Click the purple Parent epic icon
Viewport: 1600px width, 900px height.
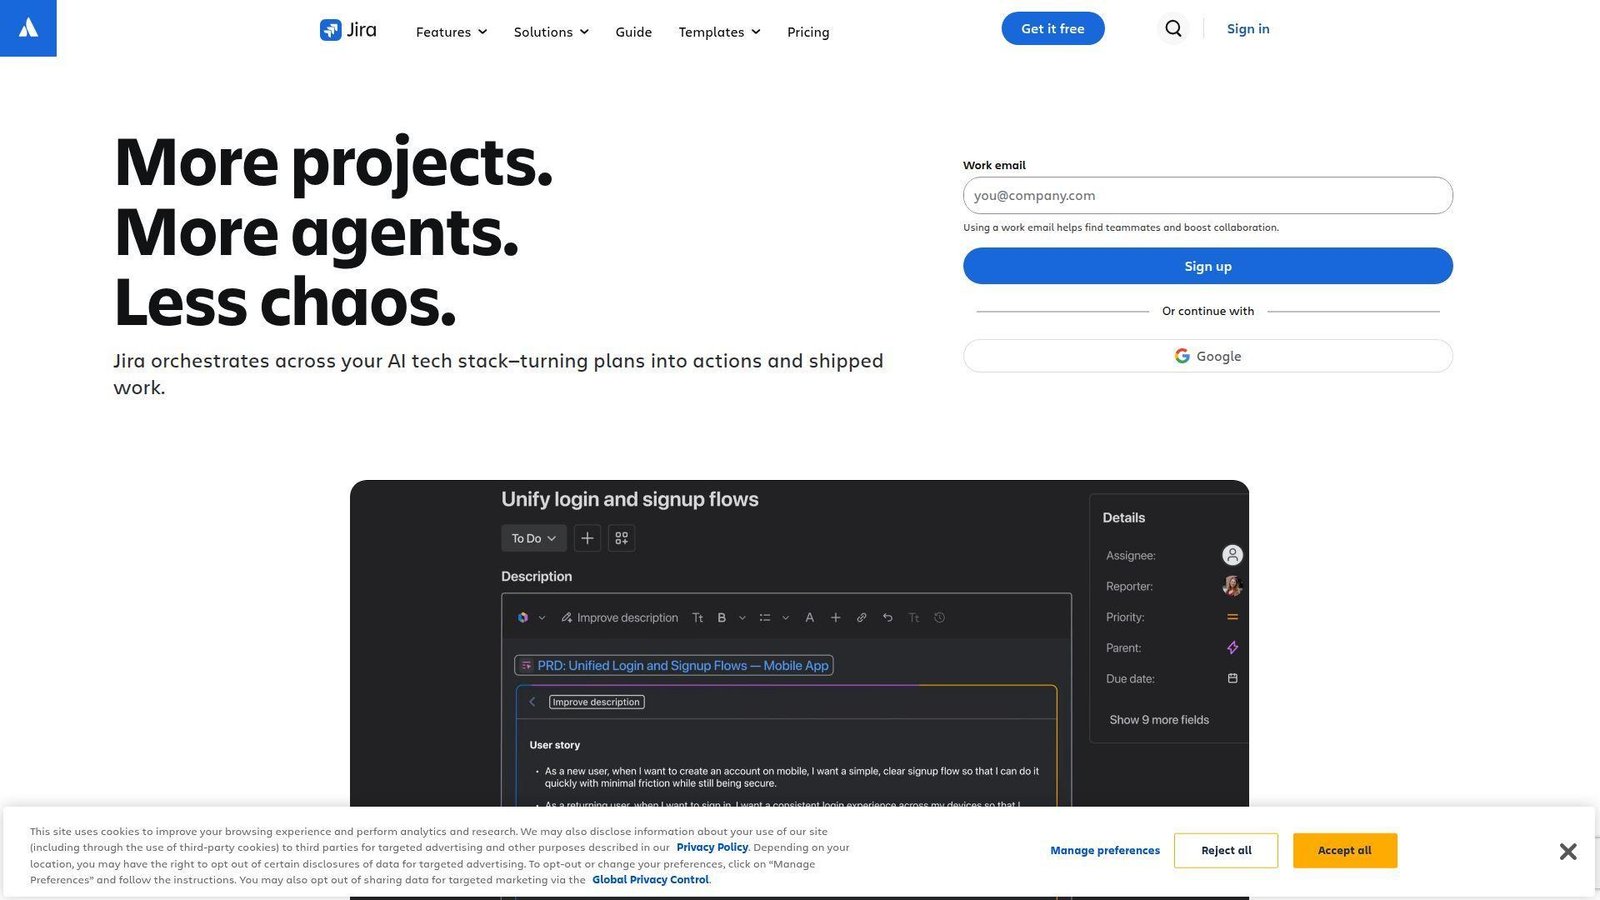1233,648
